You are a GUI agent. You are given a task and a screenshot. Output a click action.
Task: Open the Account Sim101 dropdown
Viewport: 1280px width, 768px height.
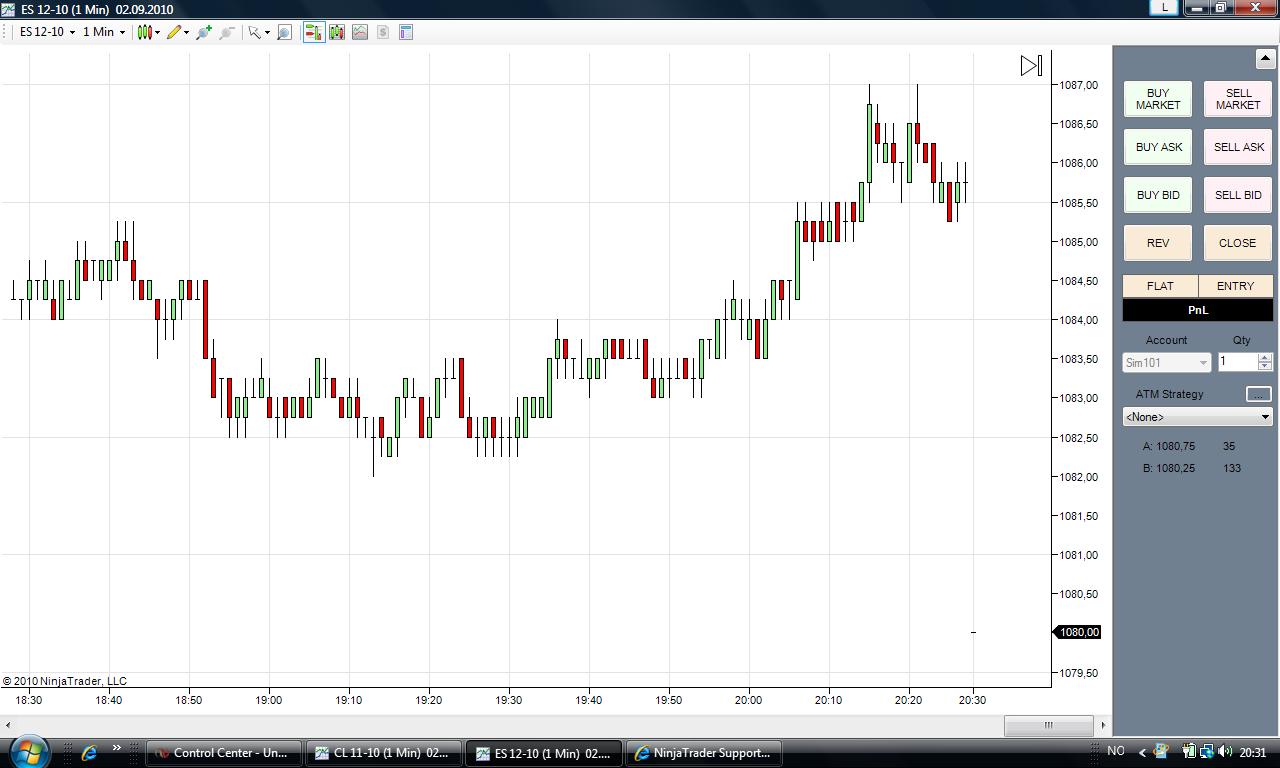(1166, 362)
